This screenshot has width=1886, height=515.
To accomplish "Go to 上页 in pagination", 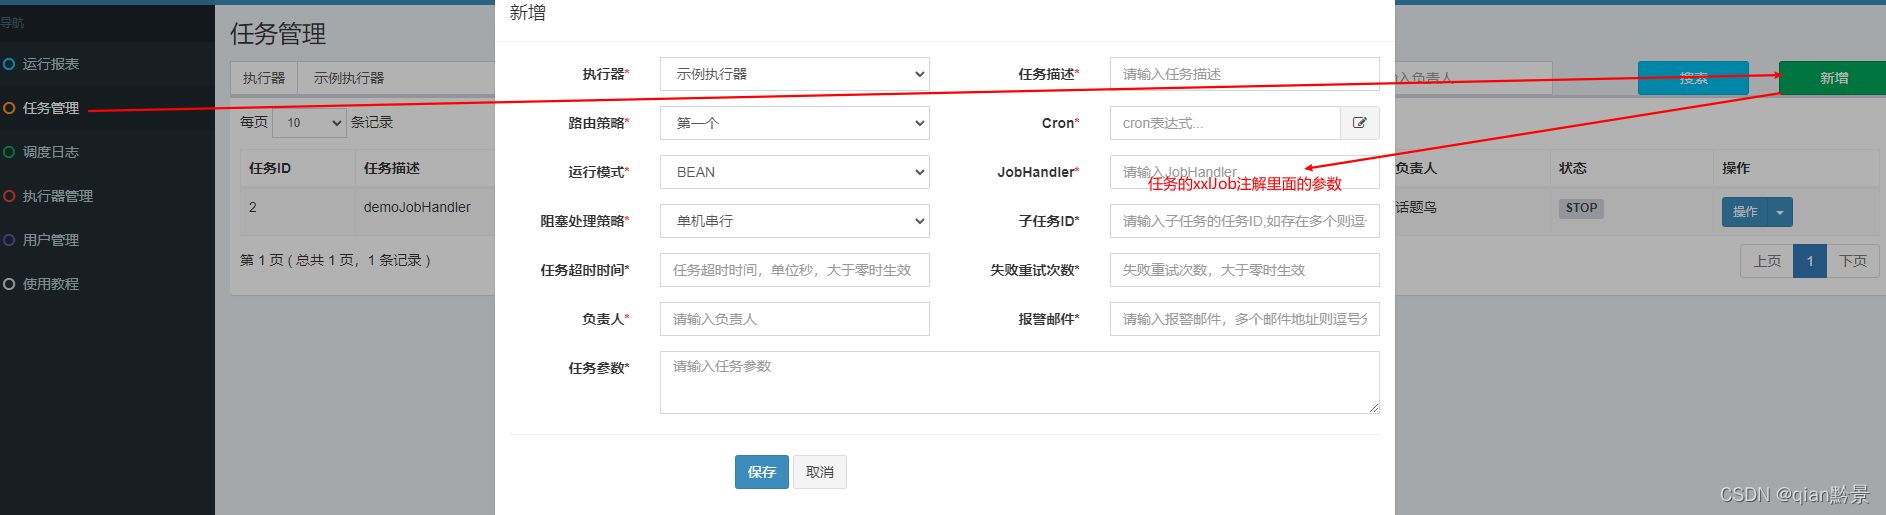I will click(x=1767, y=261).
